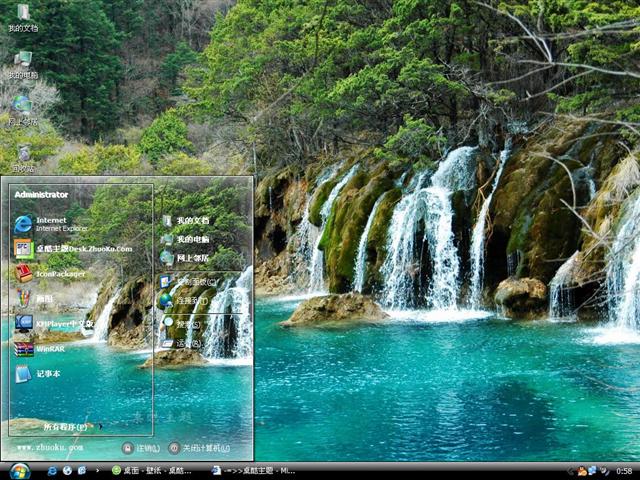
Task: Open 运行(R) Run in the Start menu
Action: coord(182,344)
